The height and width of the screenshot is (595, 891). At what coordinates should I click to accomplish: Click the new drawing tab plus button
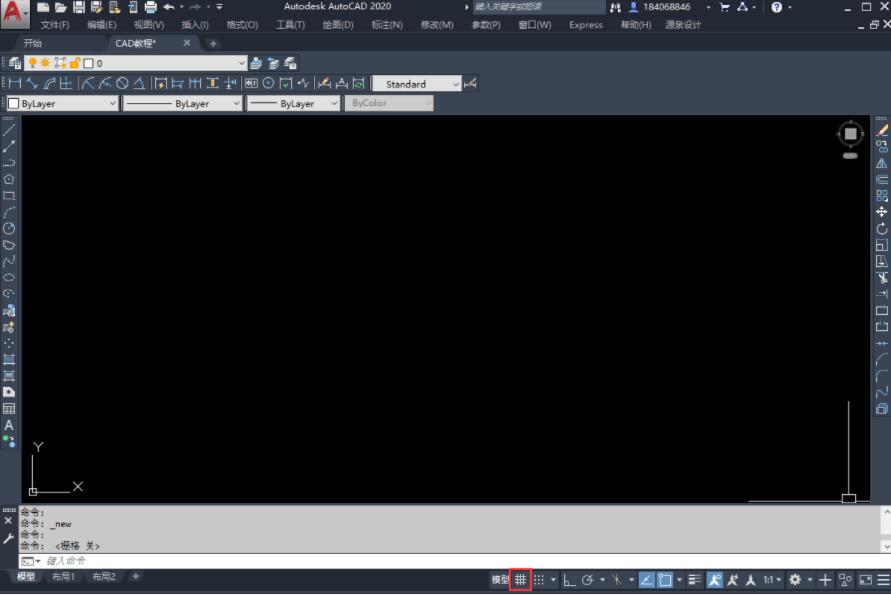point(213,44)
